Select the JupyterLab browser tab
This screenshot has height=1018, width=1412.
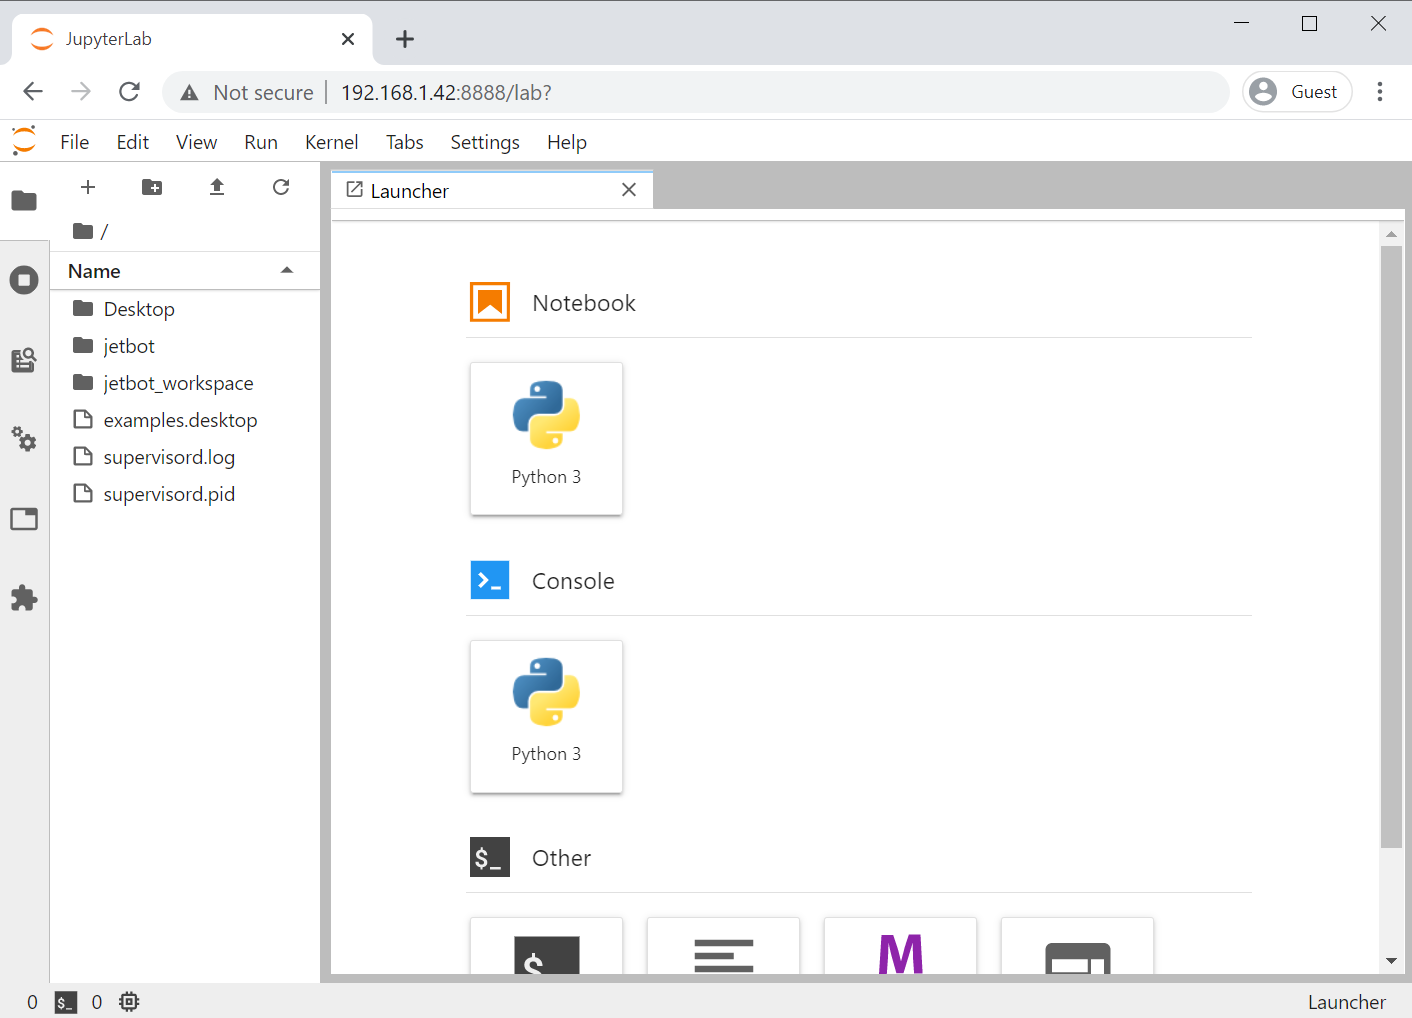point(192,39)
